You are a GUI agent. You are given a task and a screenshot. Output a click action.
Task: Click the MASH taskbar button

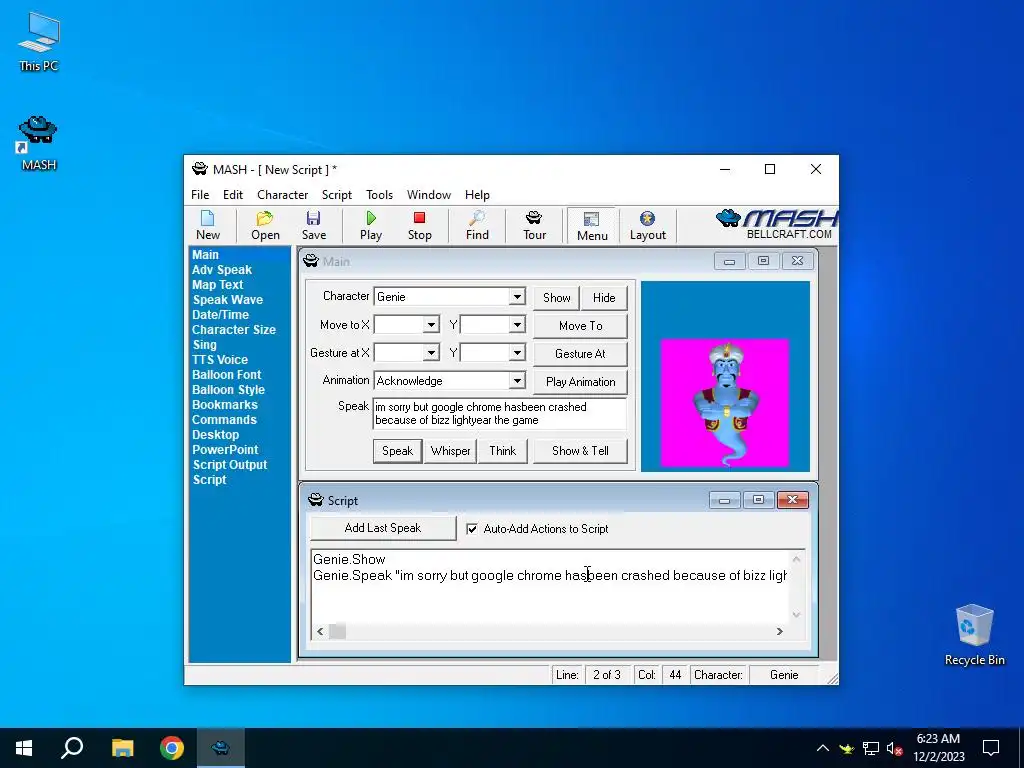221,748
